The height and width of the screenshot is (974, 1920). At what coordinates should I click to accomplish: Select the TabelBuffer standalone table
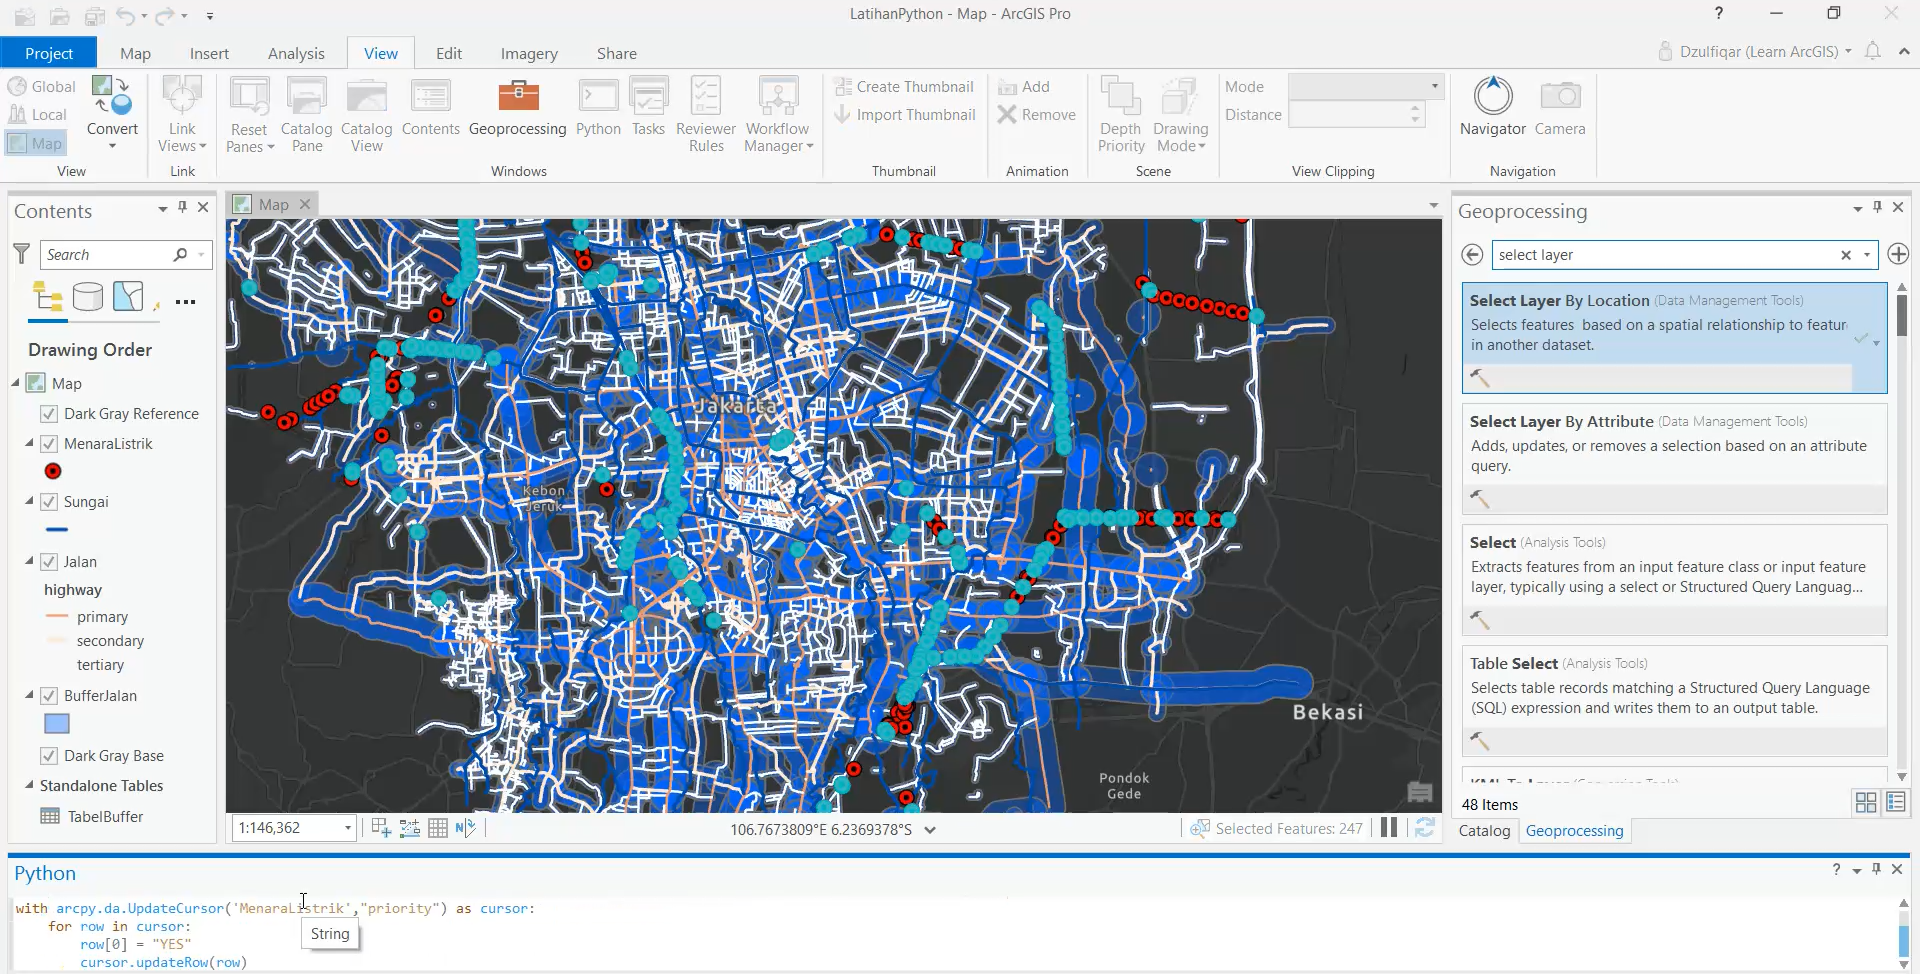[105, 816]
